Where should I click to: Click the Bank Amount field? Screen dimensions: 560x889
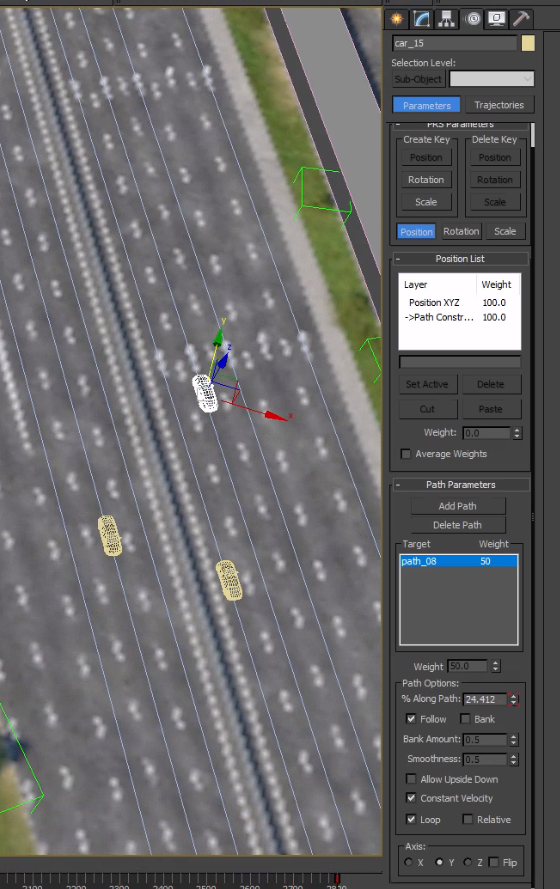pyautogui.click(x=485, y=740)
